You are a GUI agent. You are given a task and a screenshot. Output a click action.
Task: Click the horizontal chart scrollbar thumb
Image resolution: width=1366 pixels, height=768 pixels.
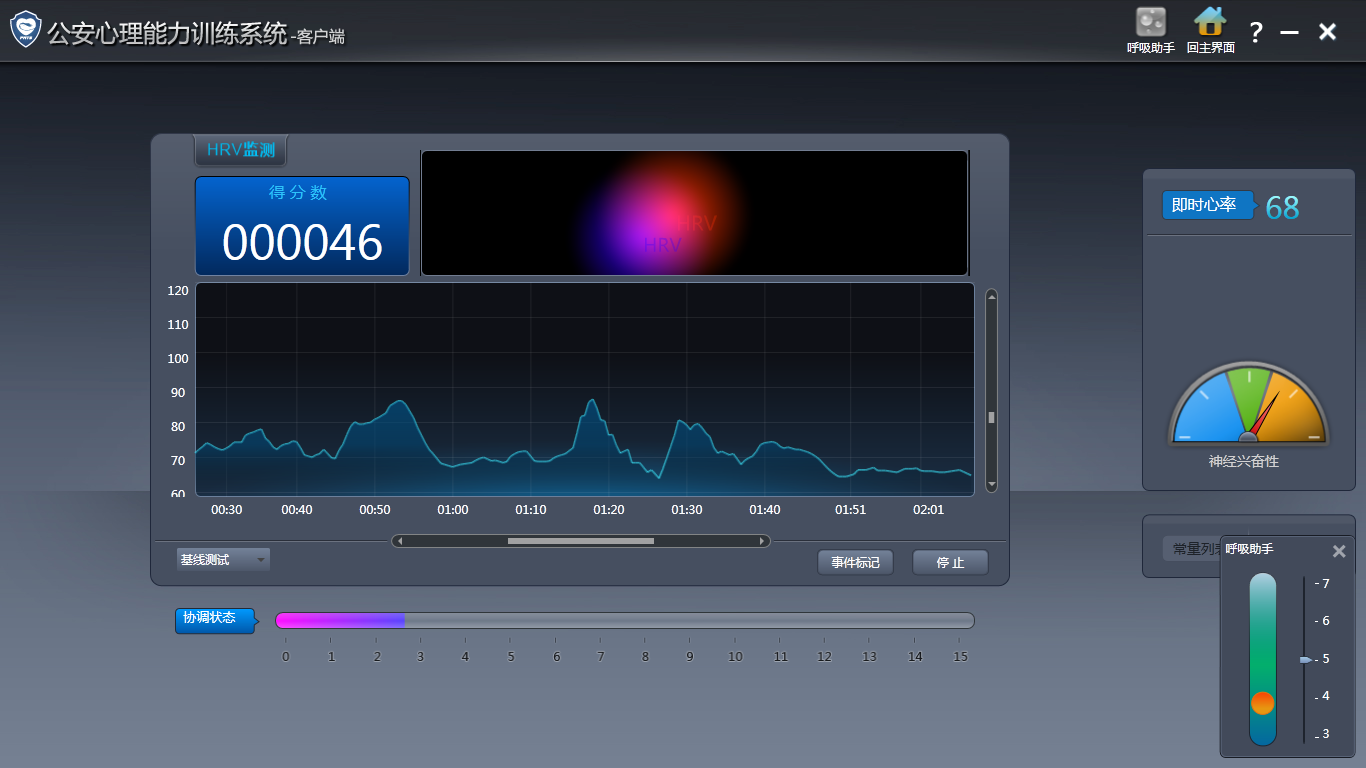pos(580,541)
